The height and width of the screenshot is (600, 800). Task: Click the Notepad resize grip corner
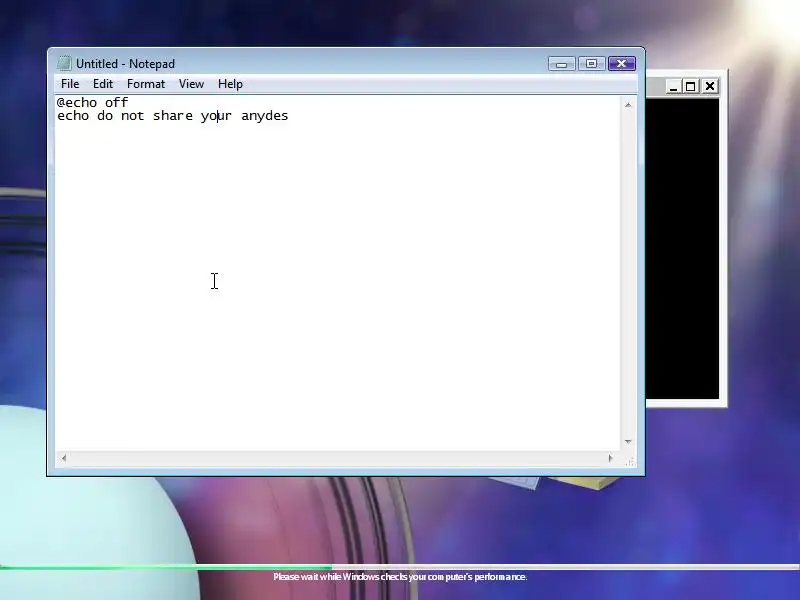pyautogui.click(x=630, y=461)
